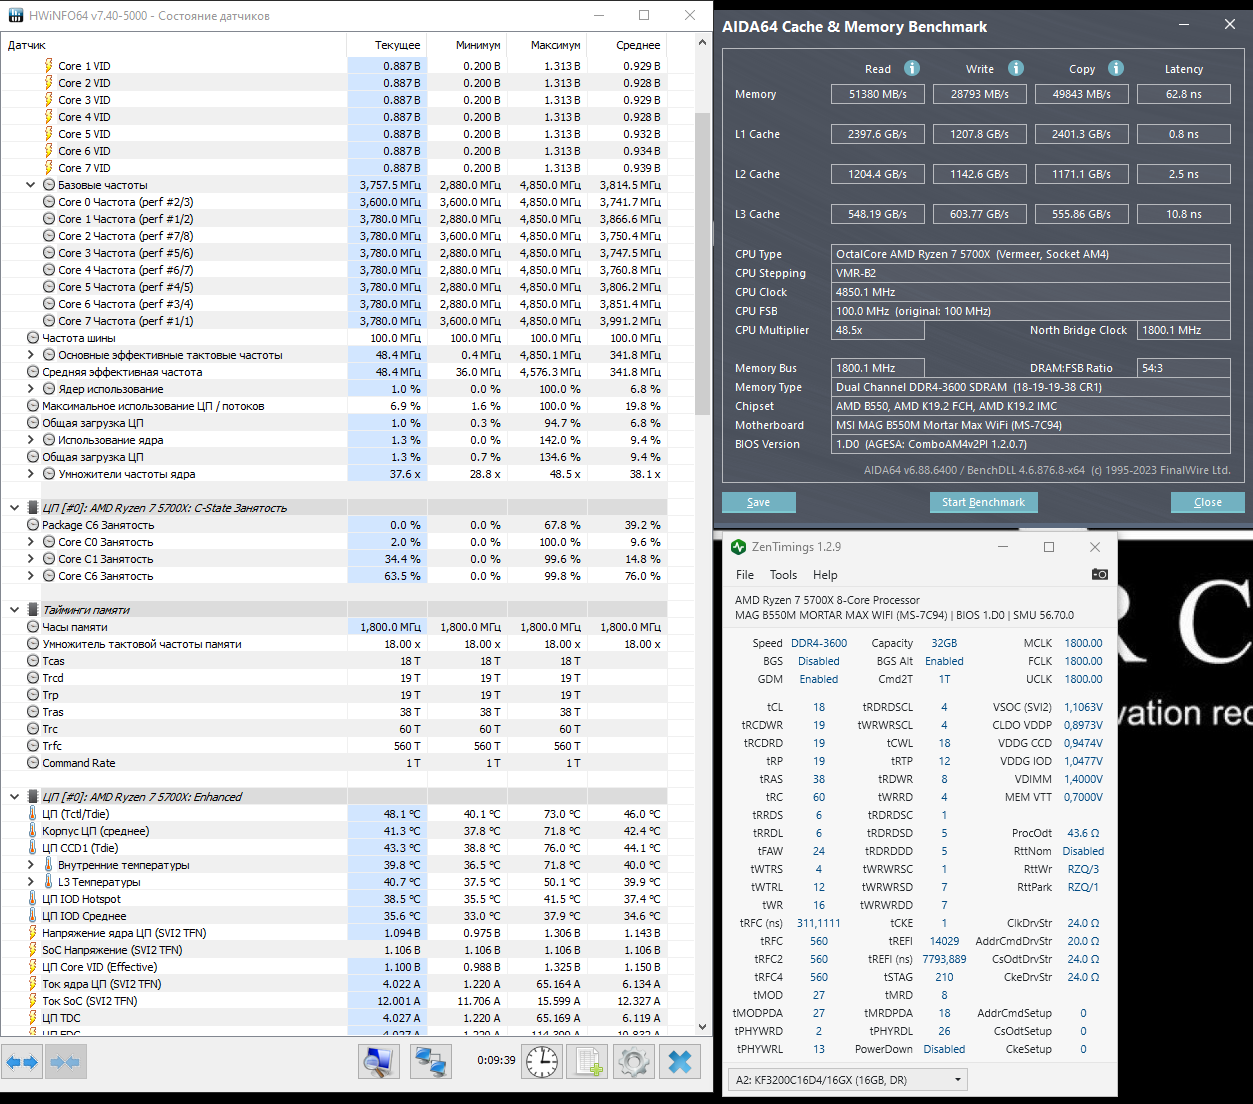
Task: Click the thermometer icon of ЦП (Tctl/Tdie)
Action: (x=33, y=814)
